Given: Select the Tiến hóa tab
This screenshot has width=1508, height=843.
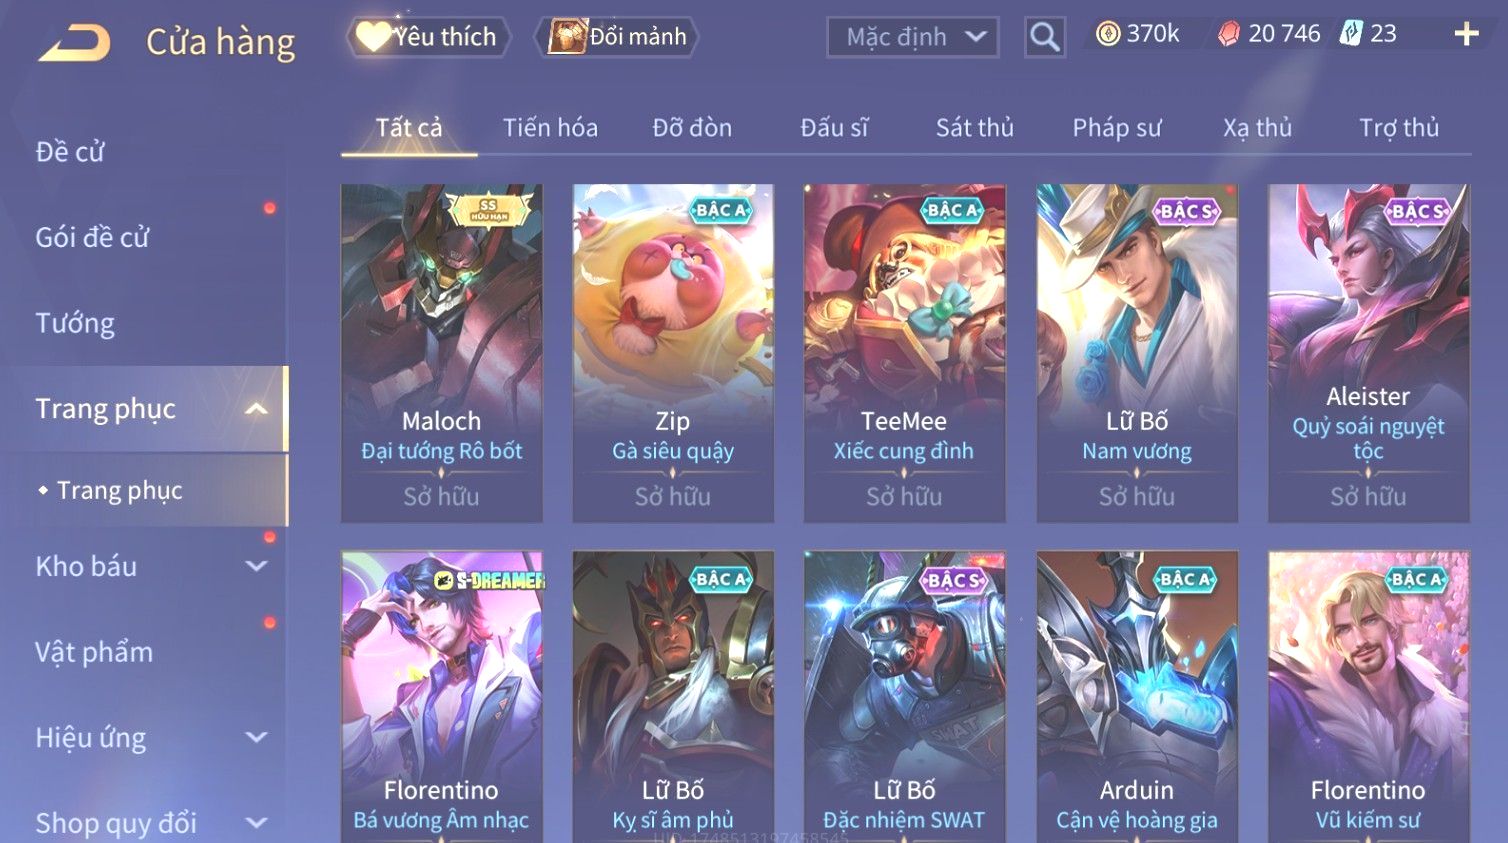Looking at the screenshot, I should [x=550, y=128].
